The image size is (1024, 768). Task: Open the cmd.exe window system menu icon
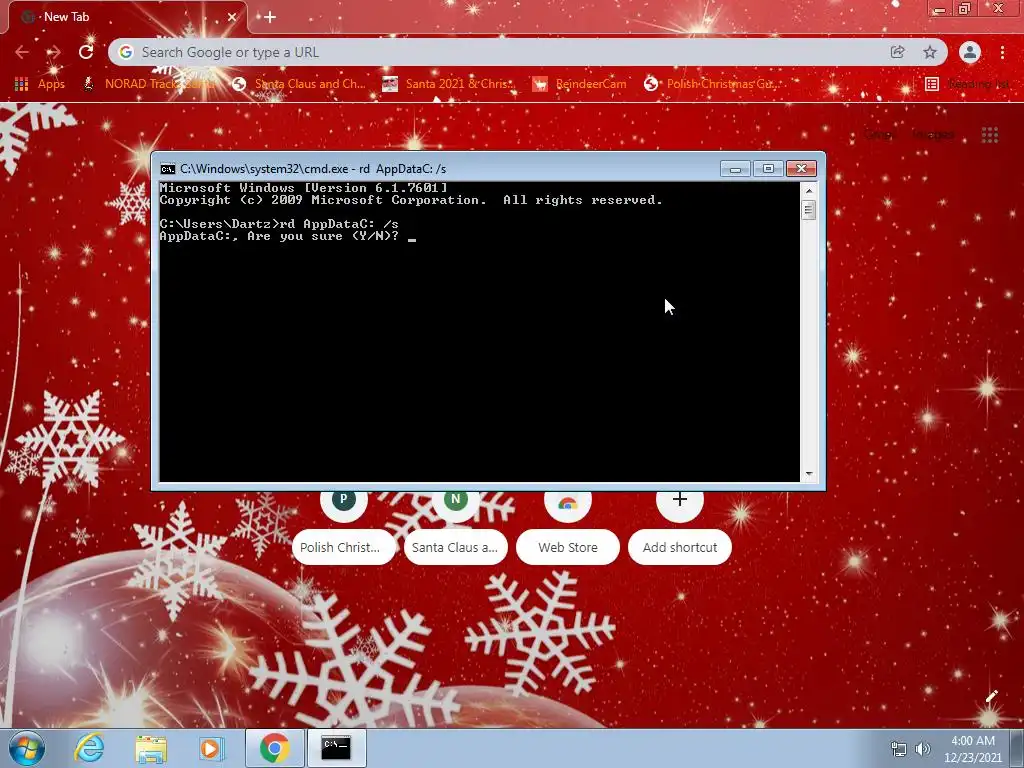[168, 169]
